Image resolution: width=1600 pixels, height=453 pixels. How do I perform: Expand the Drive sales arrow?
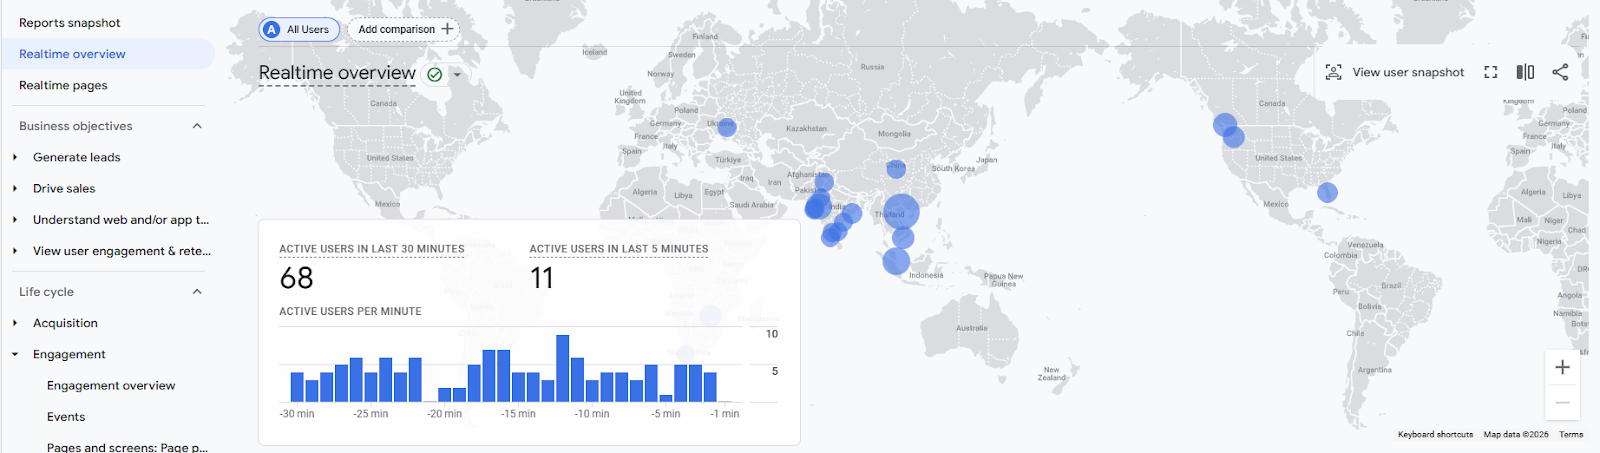click(x=15, y=188)
